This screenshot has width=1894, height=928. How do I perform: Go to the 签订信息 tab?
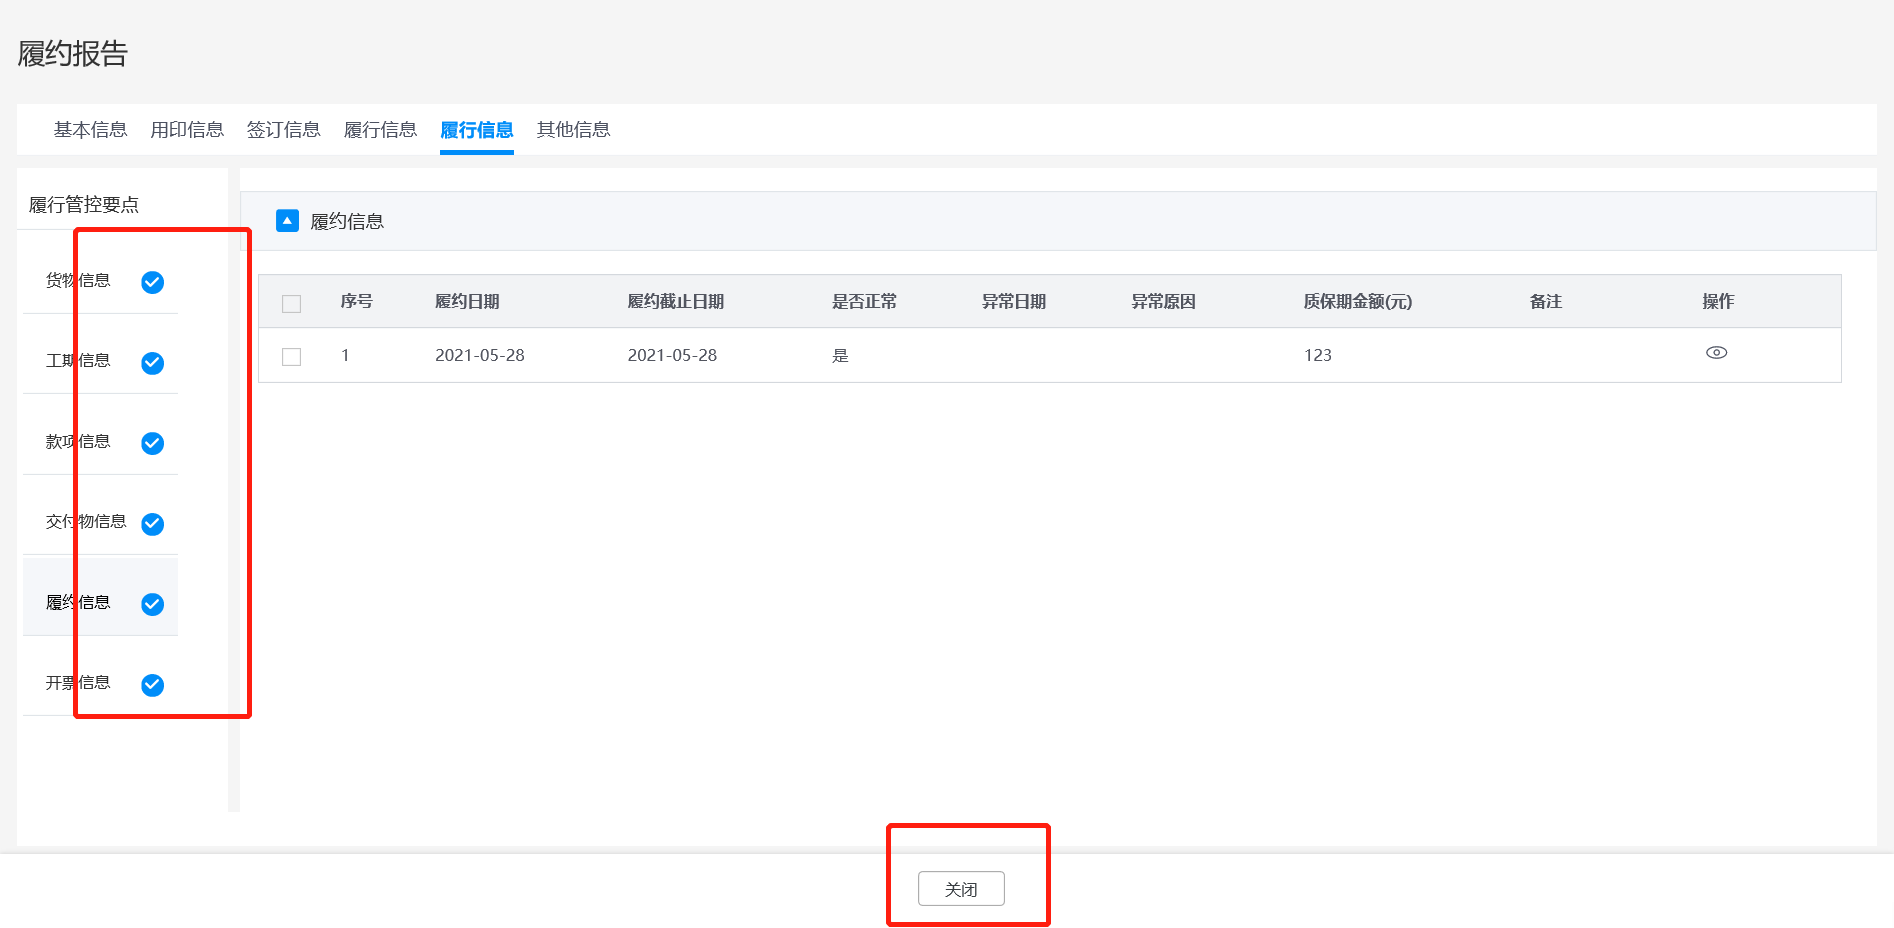283,130
